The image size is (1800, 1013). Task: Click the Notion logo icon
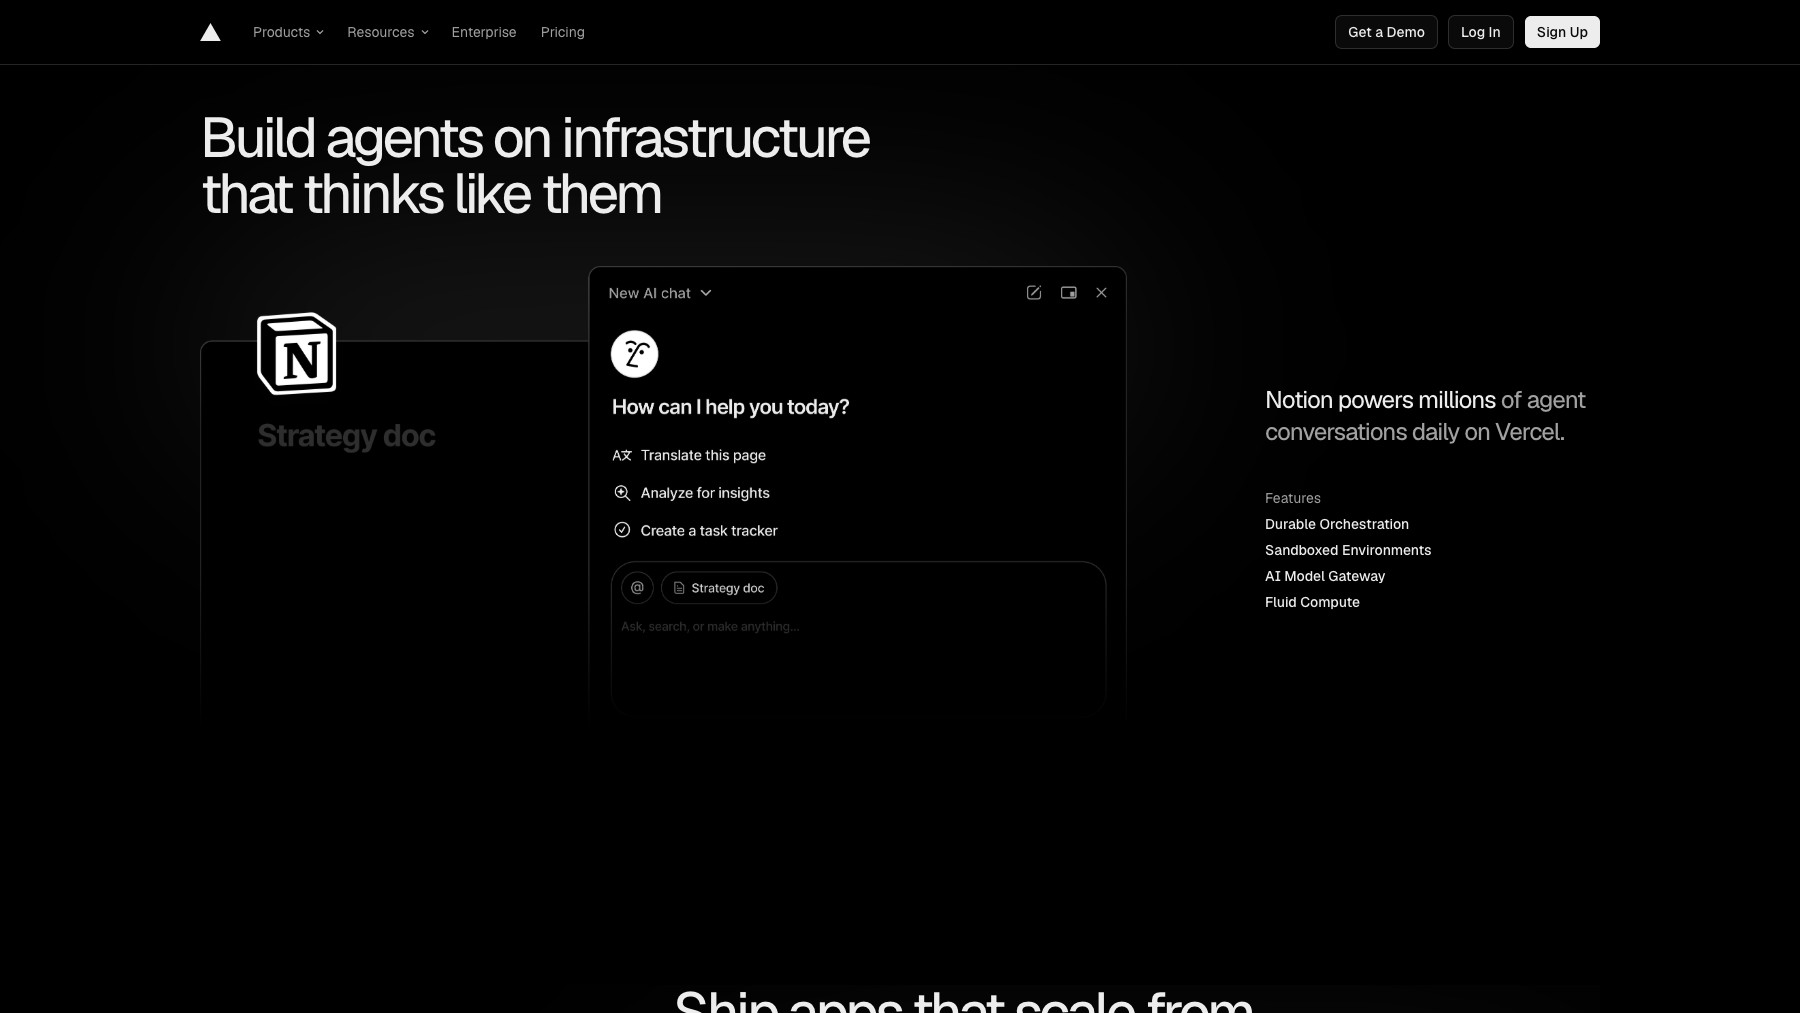click(297, 354)
